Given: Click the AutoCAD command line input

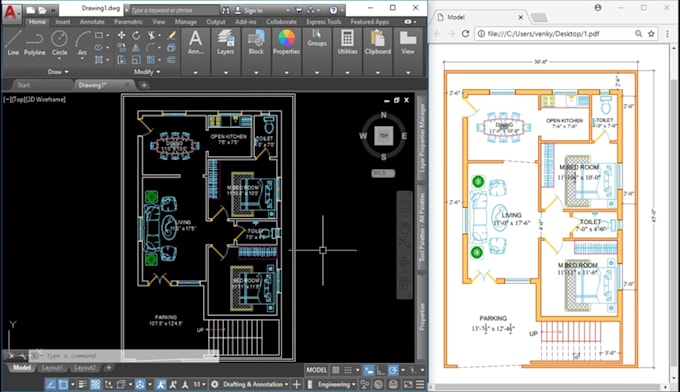Looking at the screenshot, I should tap(124, 356).
